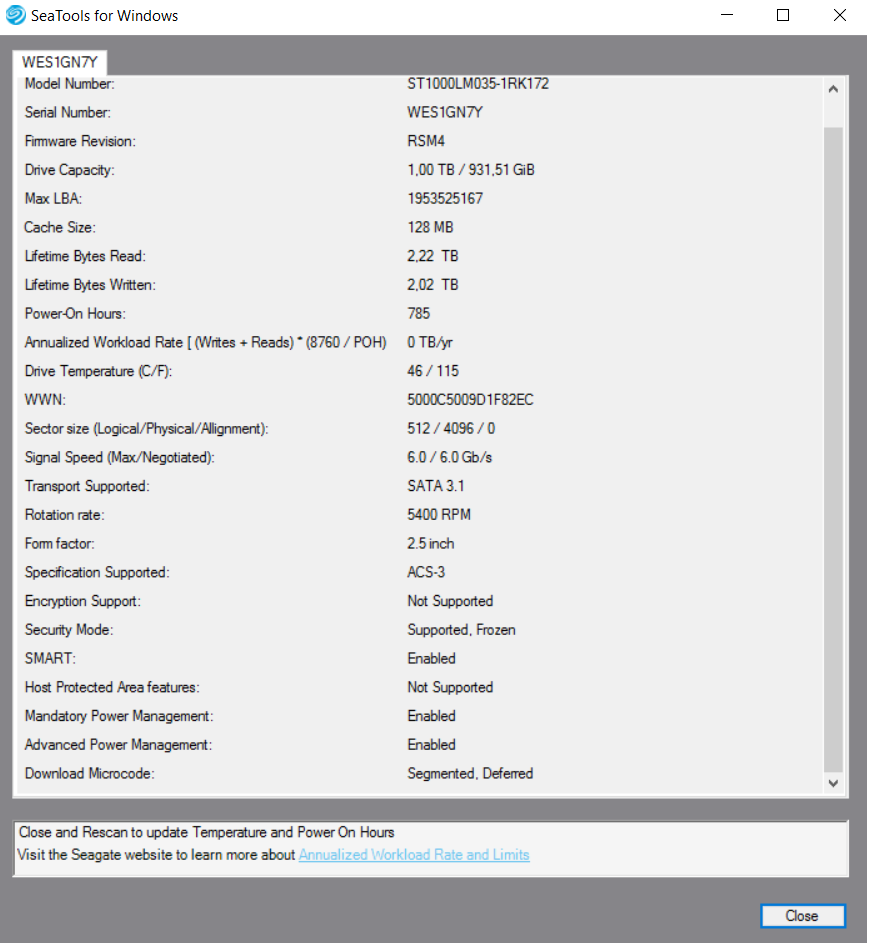Click the Firmware Revision label
The image size is (872, 943).
[80, 141]
